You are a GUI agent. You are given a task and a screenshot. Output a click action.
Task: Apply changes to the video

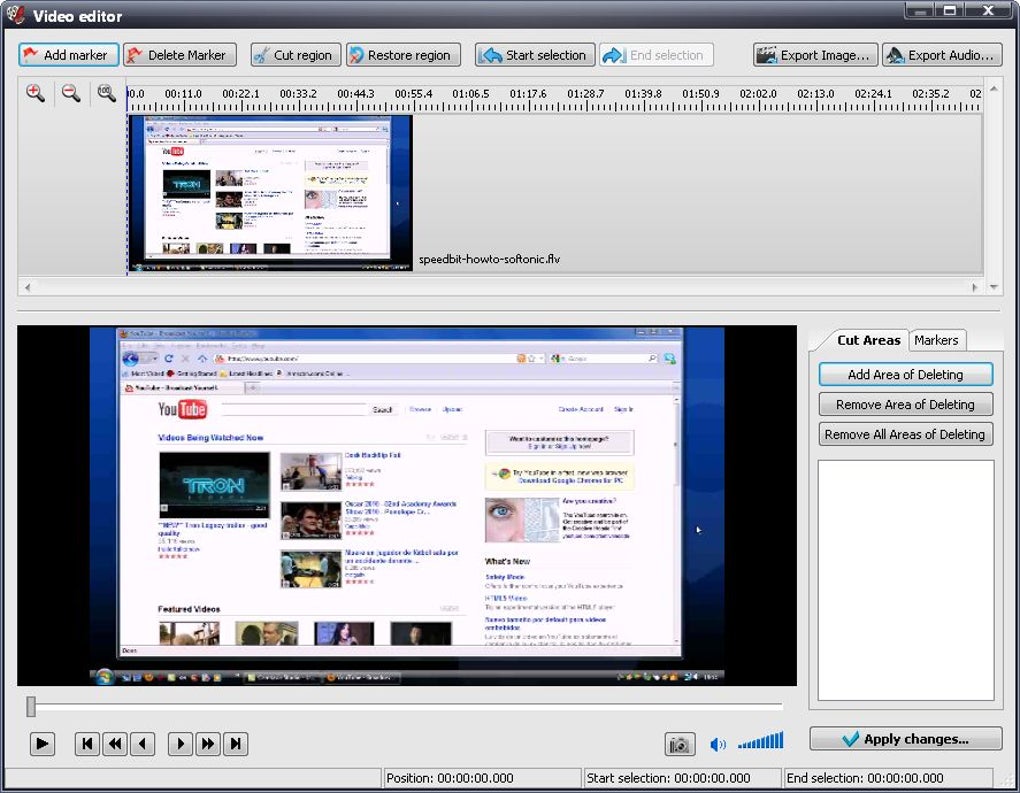[906, 739]
